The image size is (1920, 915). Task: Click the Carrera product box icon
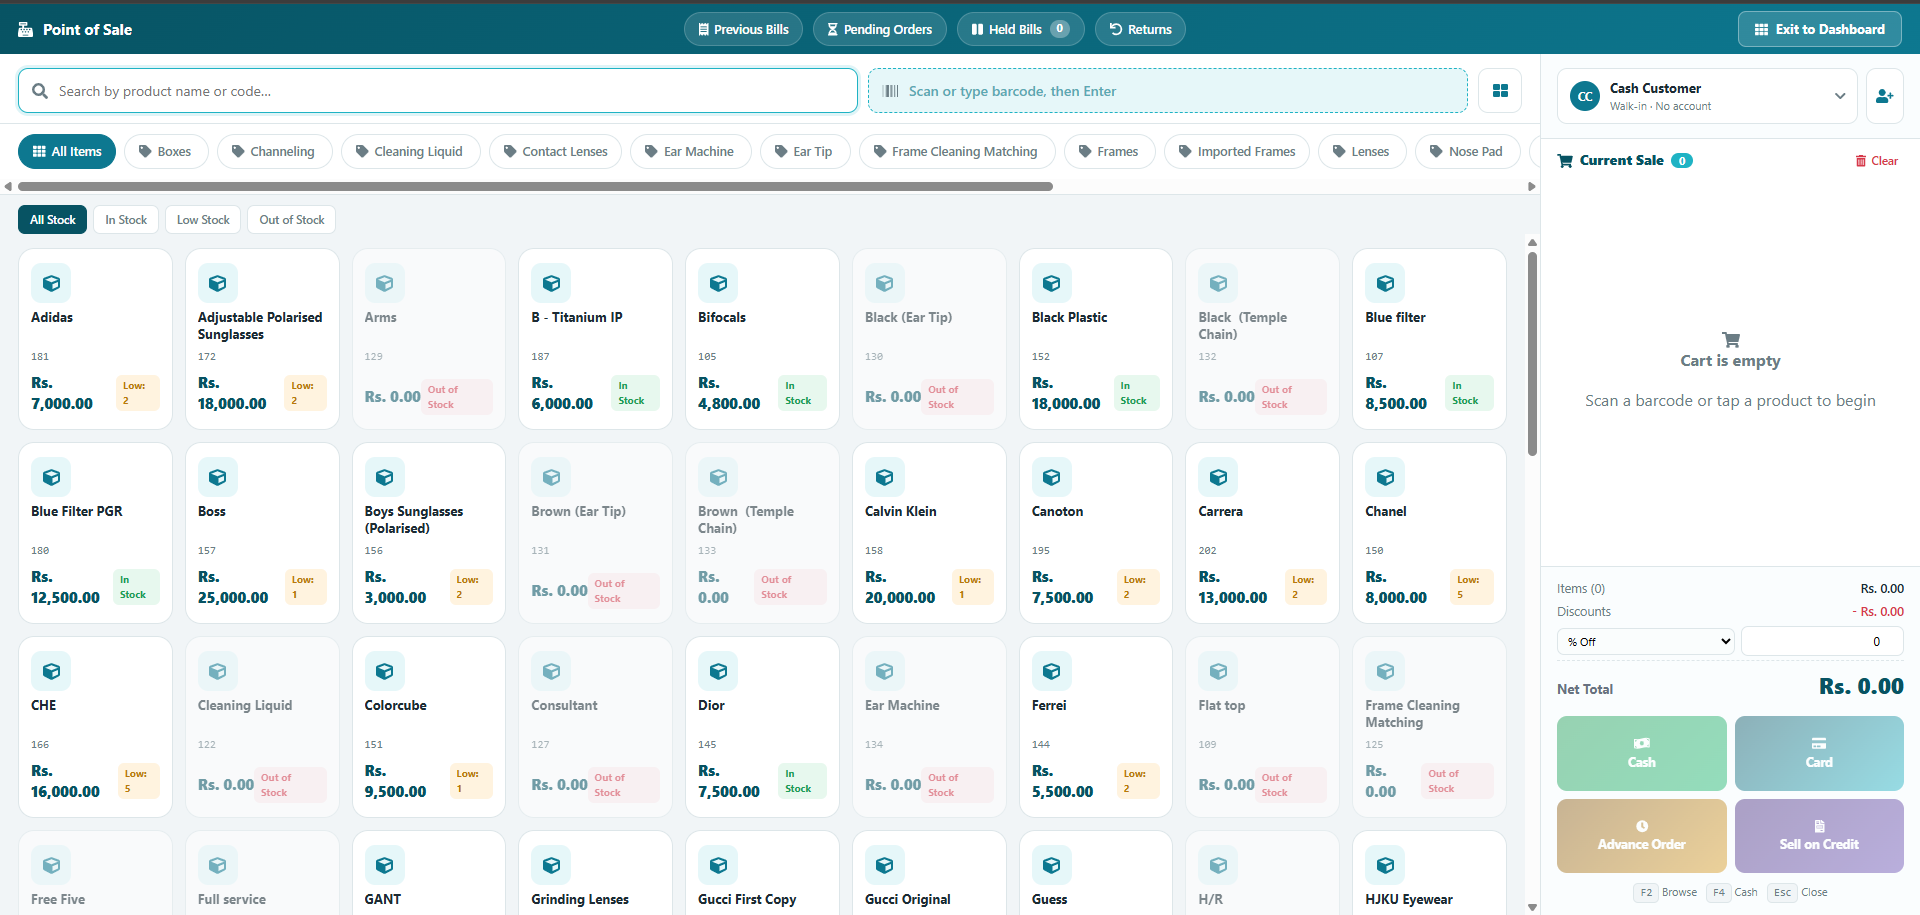pyautogui.click(x=1218, y=478)
